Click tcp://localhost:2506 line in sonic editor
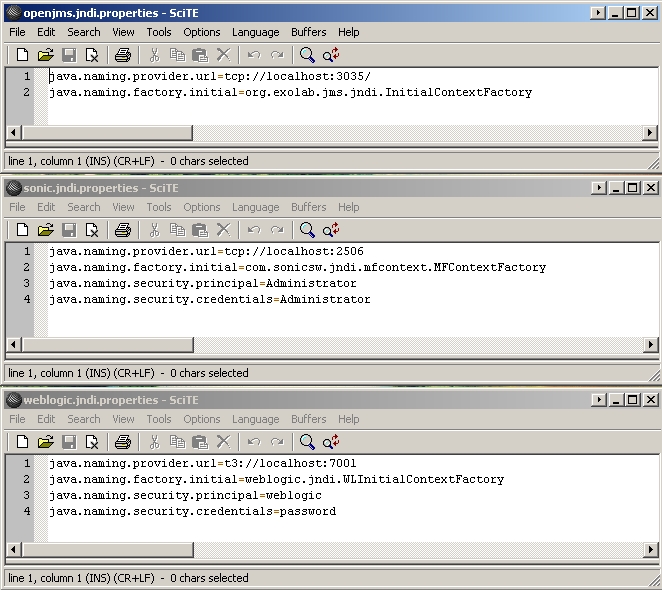Viewport: 662px width, 590px height. click(x=206, y=252)
